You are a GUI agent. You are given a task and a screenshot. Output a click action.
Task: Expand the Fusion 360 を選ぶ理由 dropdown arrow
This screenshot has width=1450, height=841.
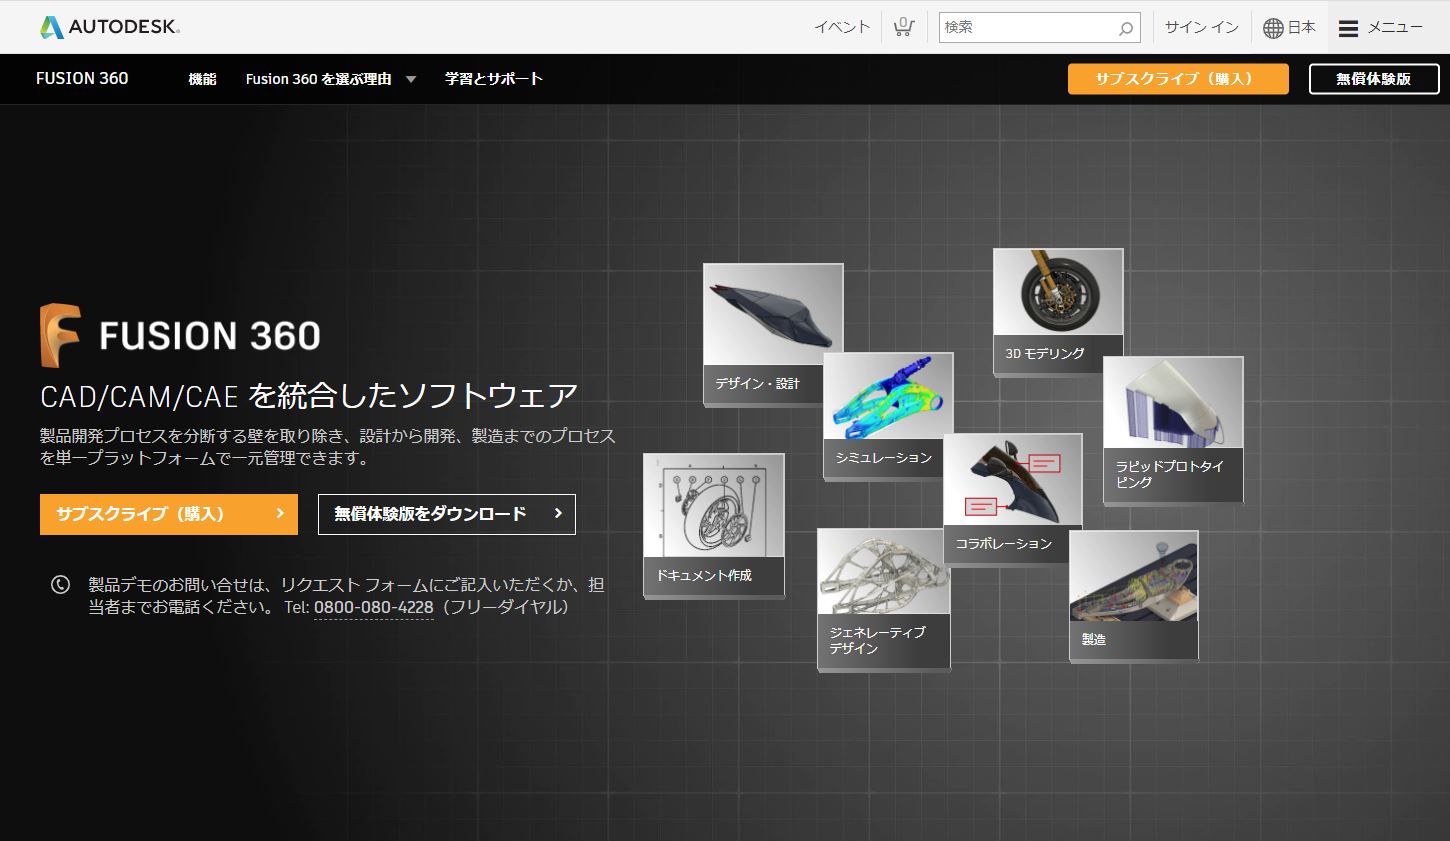411,79
